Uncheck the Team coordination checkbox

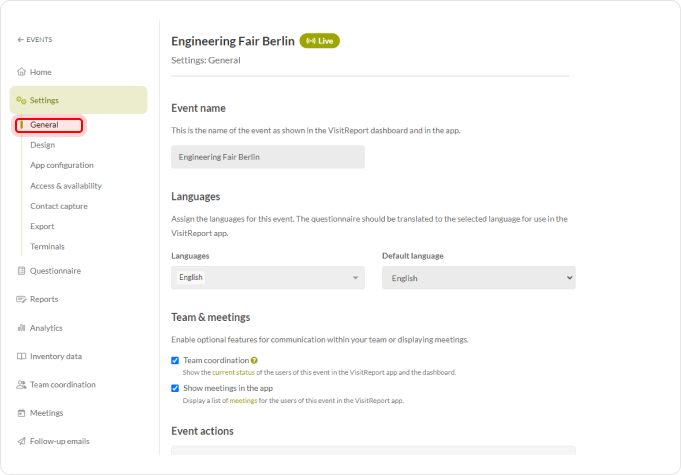click(175, 360)
